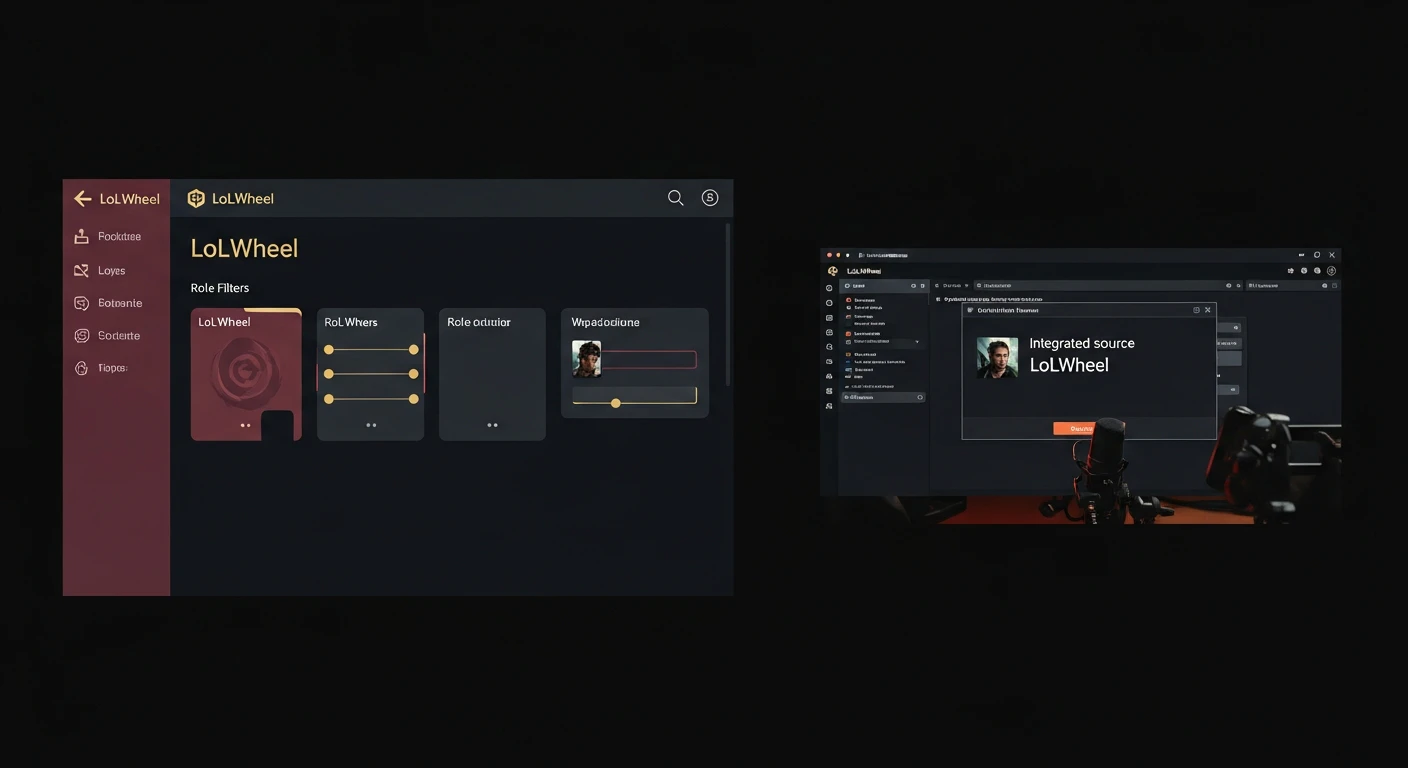This screenshot has height=768, width=1408.
Task: Click the hexagon LoLWheel logo in header
Action: [x=196, y=199]
